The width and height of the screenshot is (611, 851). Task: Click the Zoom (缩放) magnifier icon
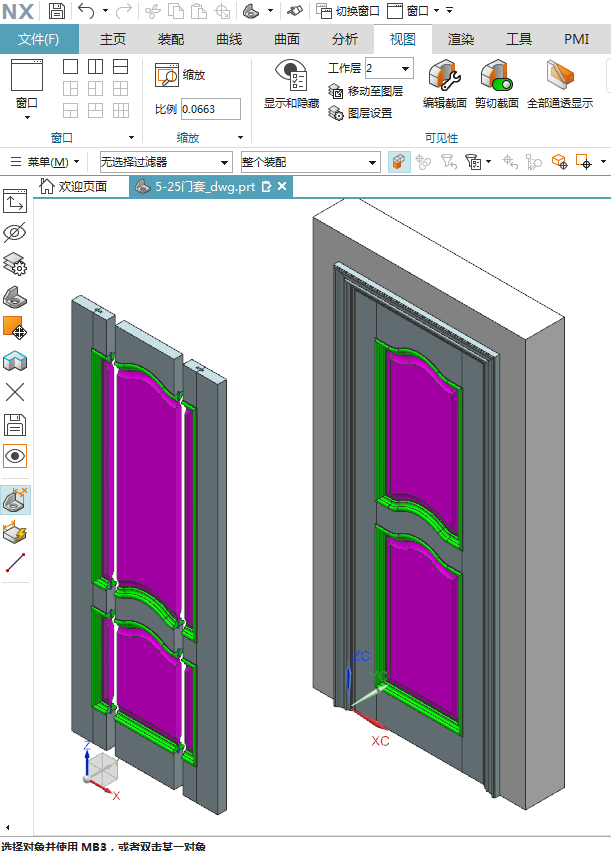coord(166,75)
